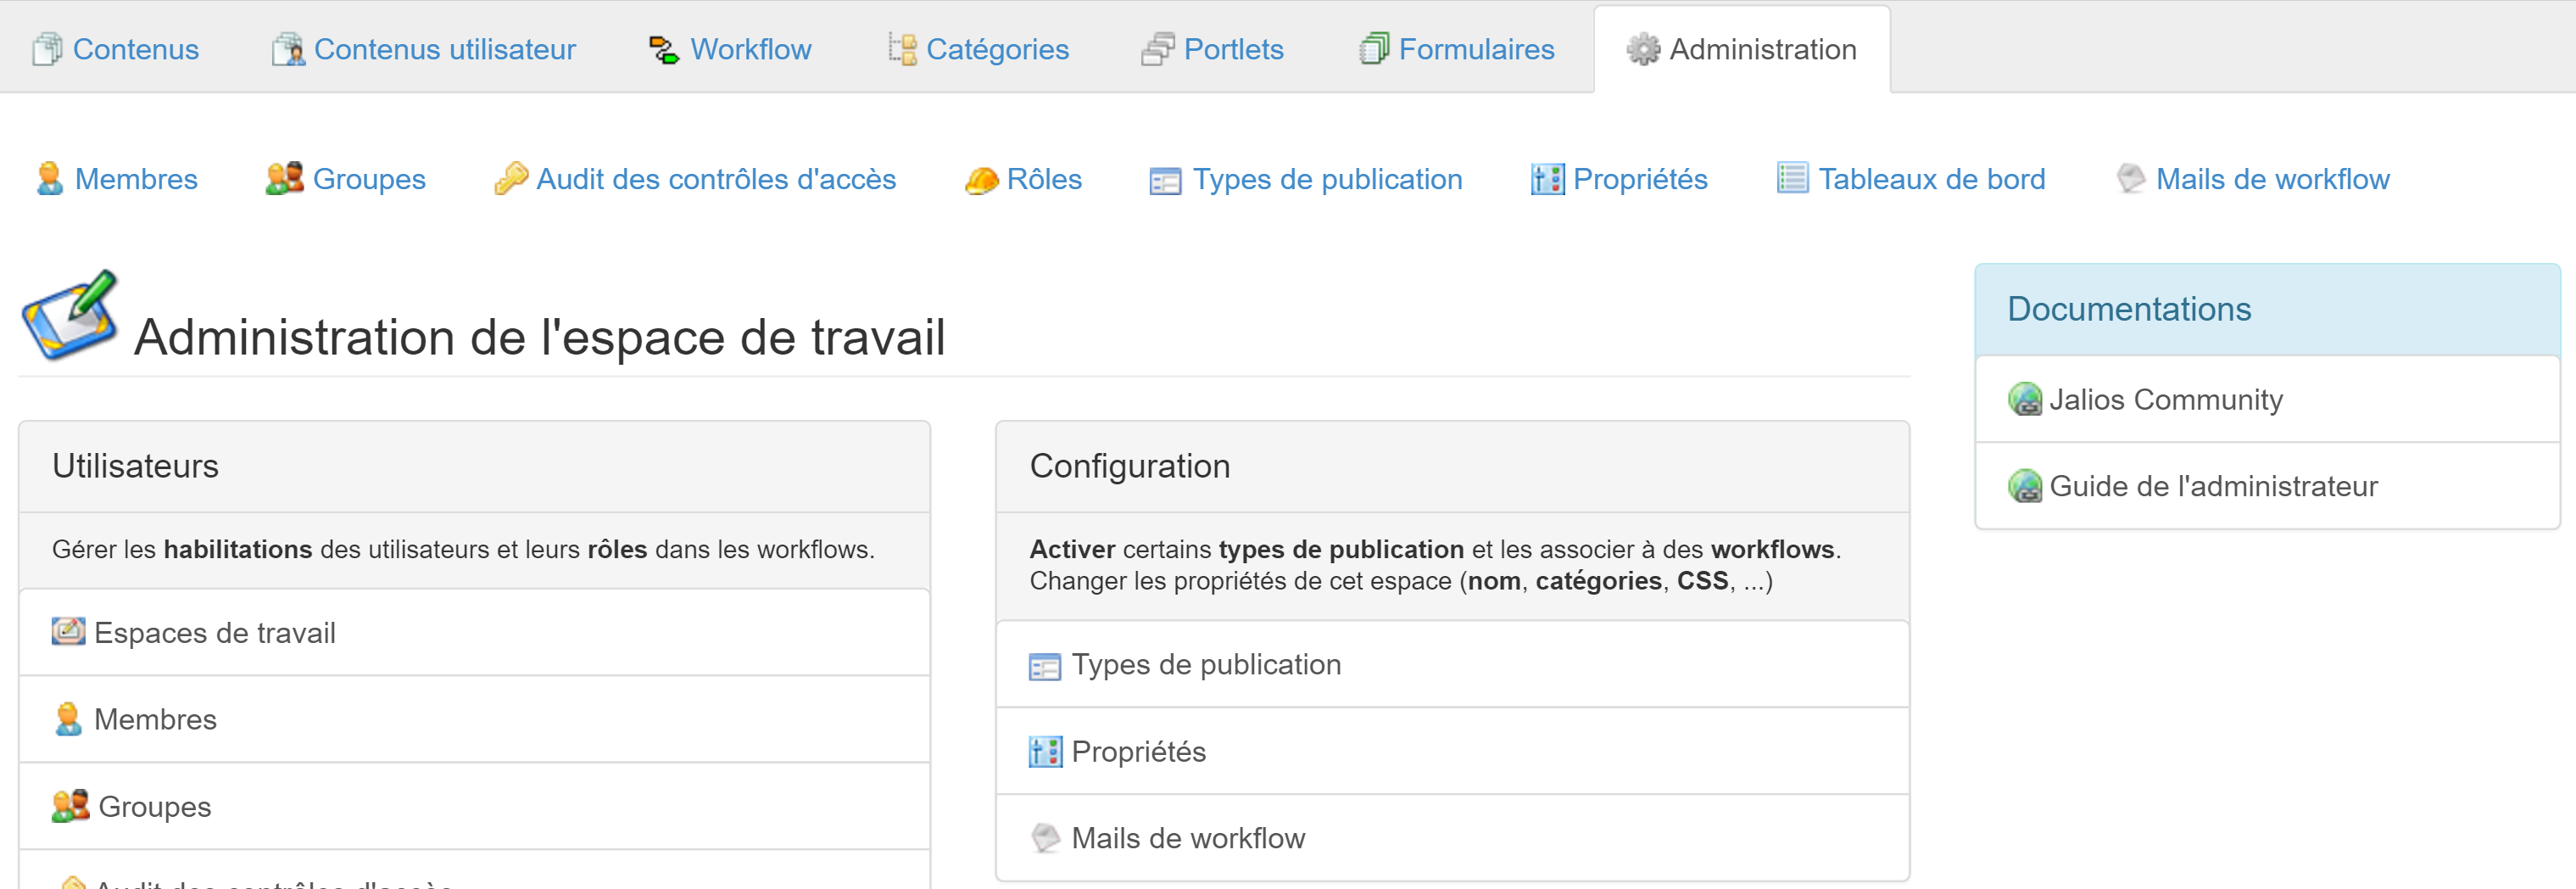The image size is (2576, 889).
Task: Open Guide de l'administrateur link
Action: coord(2267,486)
